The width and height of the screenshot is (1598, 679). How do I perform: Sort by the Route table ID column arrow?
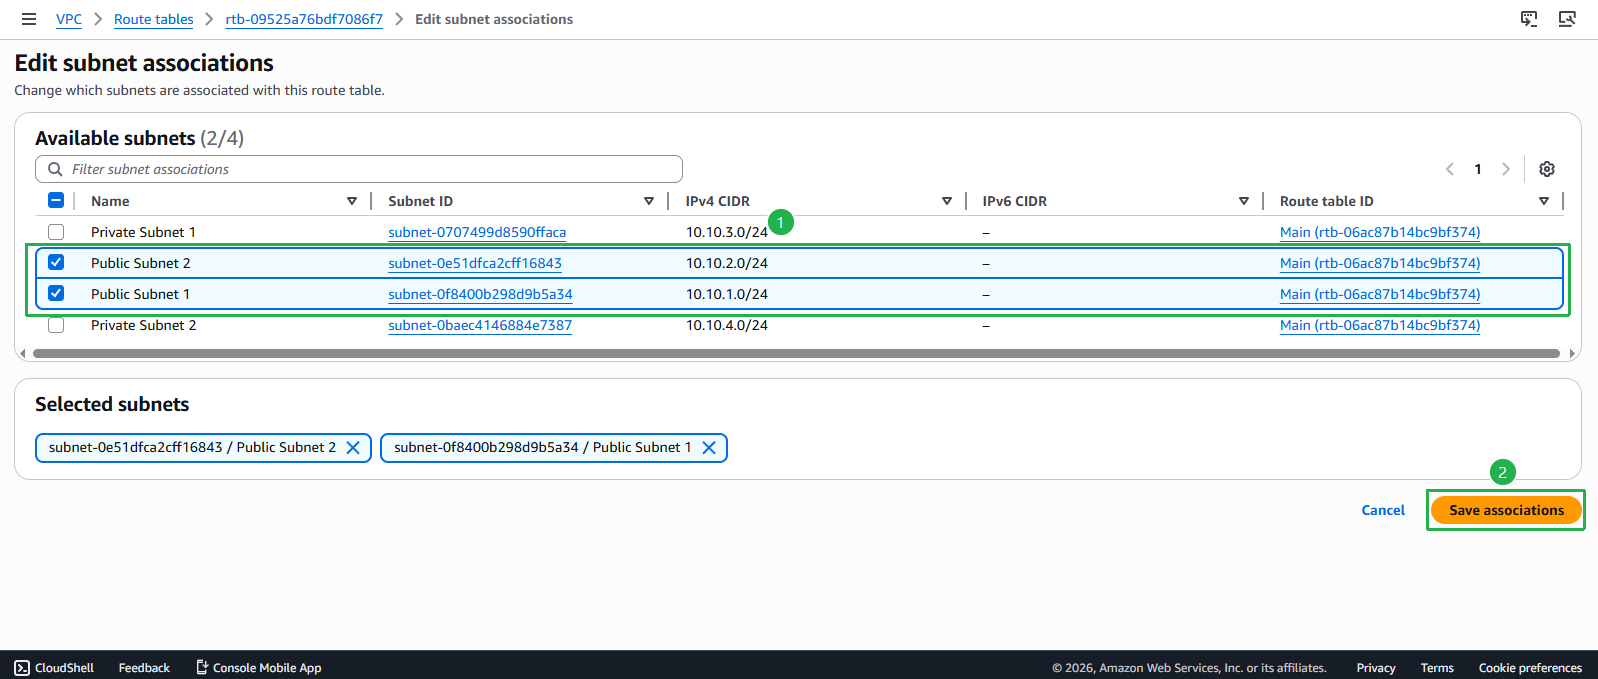[x=1544, y=201]
